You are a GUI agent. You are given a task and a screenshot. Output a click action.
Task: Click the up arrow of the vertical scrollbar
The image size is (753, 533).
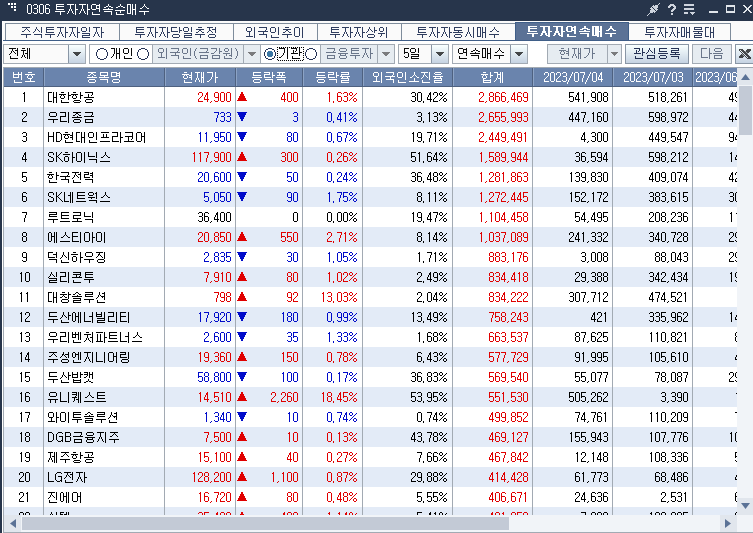(x=745, y=77)
